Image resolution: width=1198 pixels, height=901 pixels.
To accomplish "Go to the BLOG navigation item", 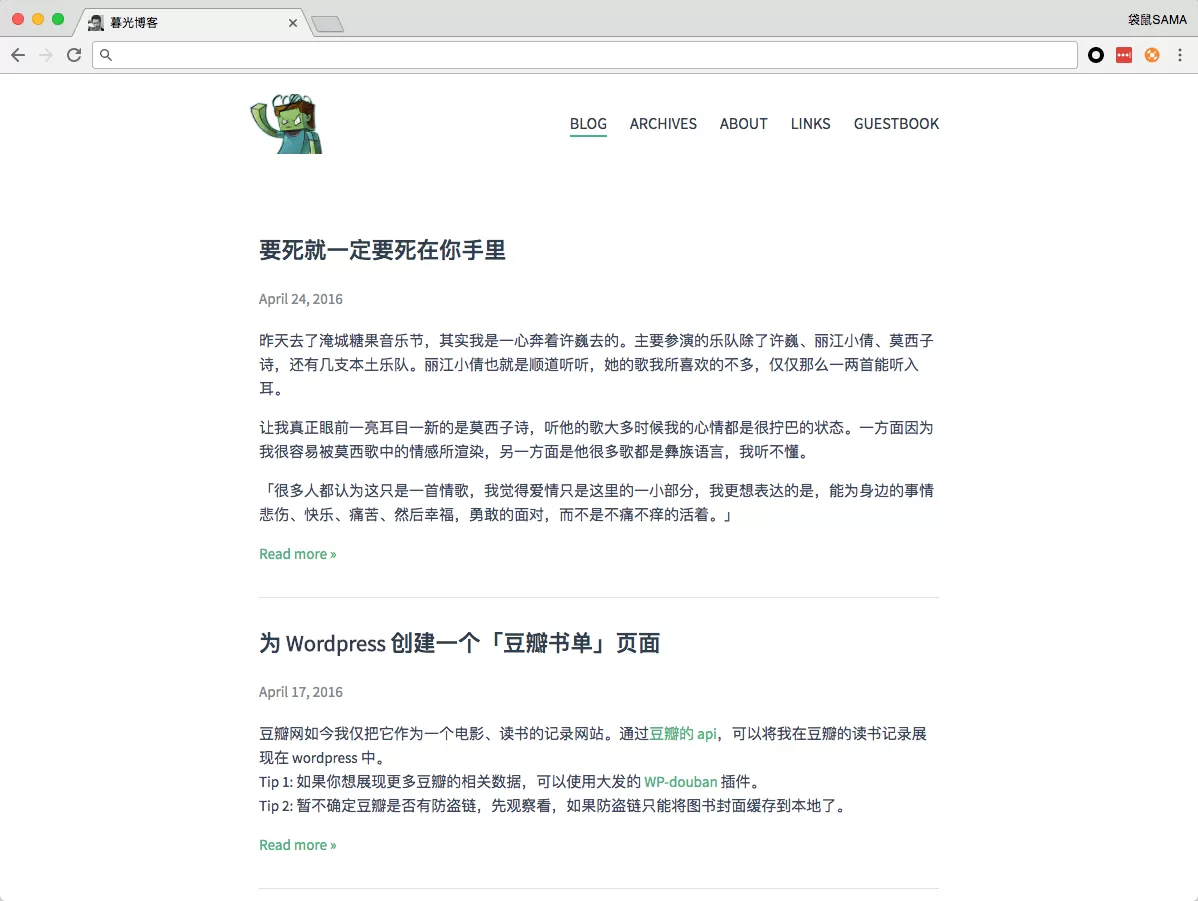I will [x=588, y=124].
